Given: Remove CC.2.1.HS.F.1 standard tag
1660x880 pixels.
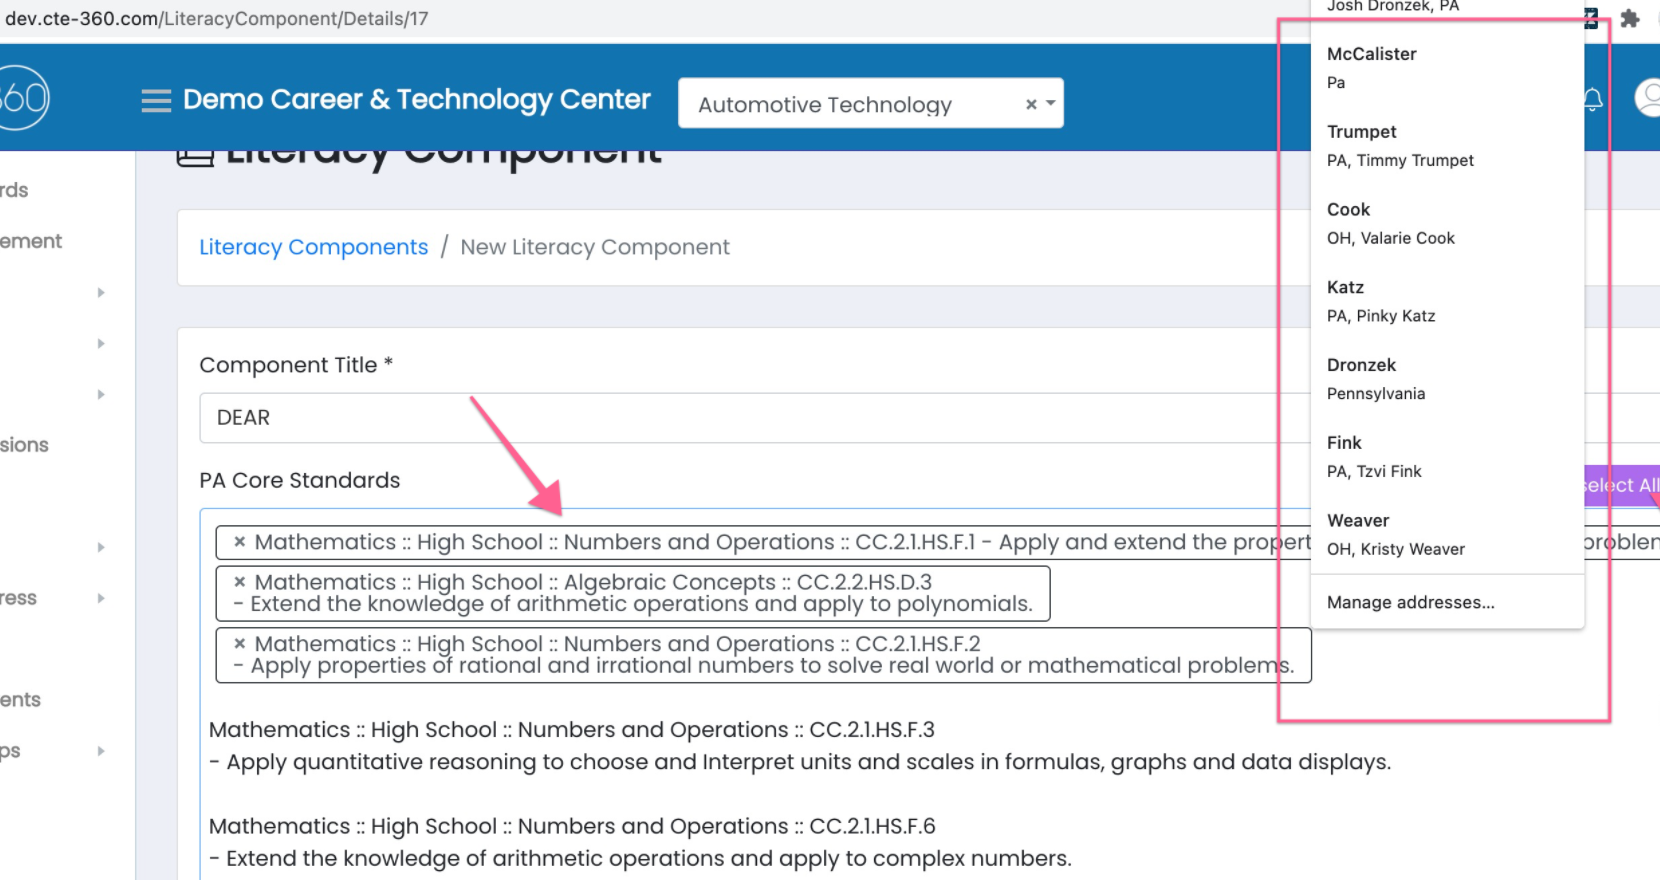Looking at the screenshot, I should 240,542.
